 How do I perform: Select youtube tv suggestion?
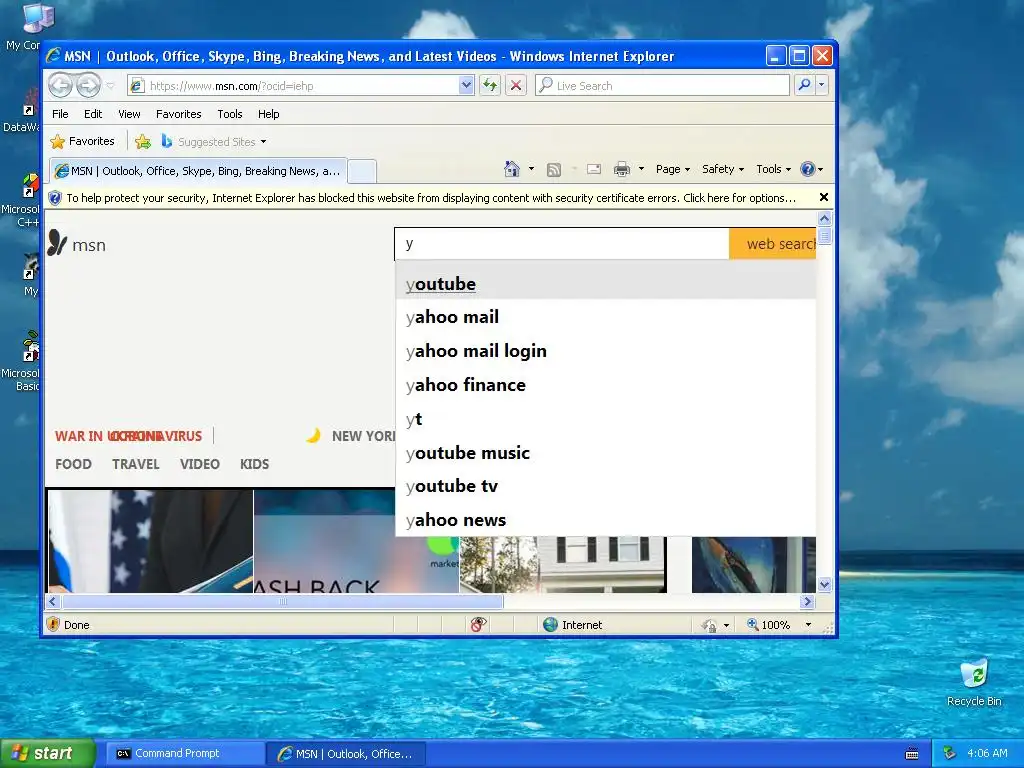click(x=605, y=486)
